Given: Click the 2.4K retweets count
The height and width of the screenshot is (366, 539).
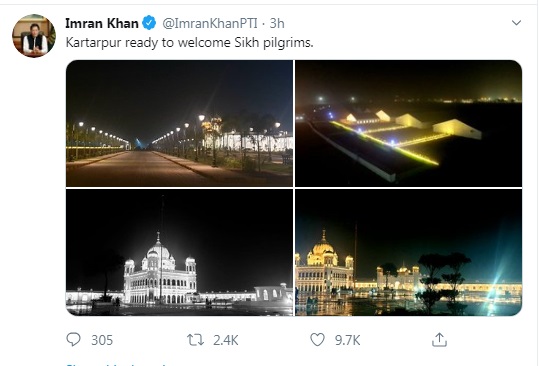Looking at the screenshot, I should click(226, 340).
